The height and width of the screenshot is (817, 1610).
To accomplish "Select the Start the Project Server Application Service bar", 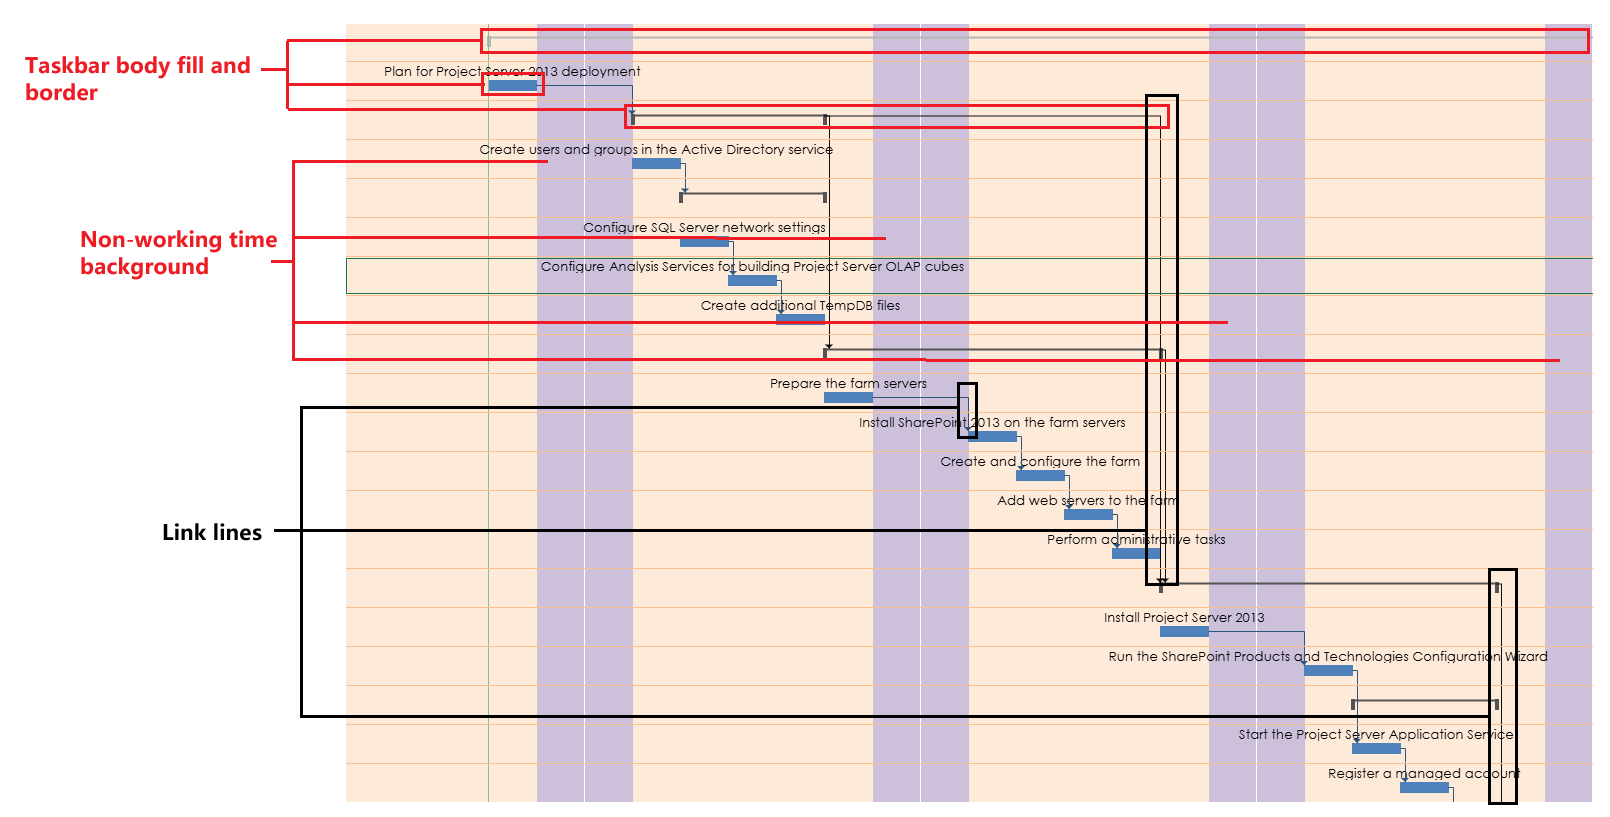I will (x=1376, y=749).
